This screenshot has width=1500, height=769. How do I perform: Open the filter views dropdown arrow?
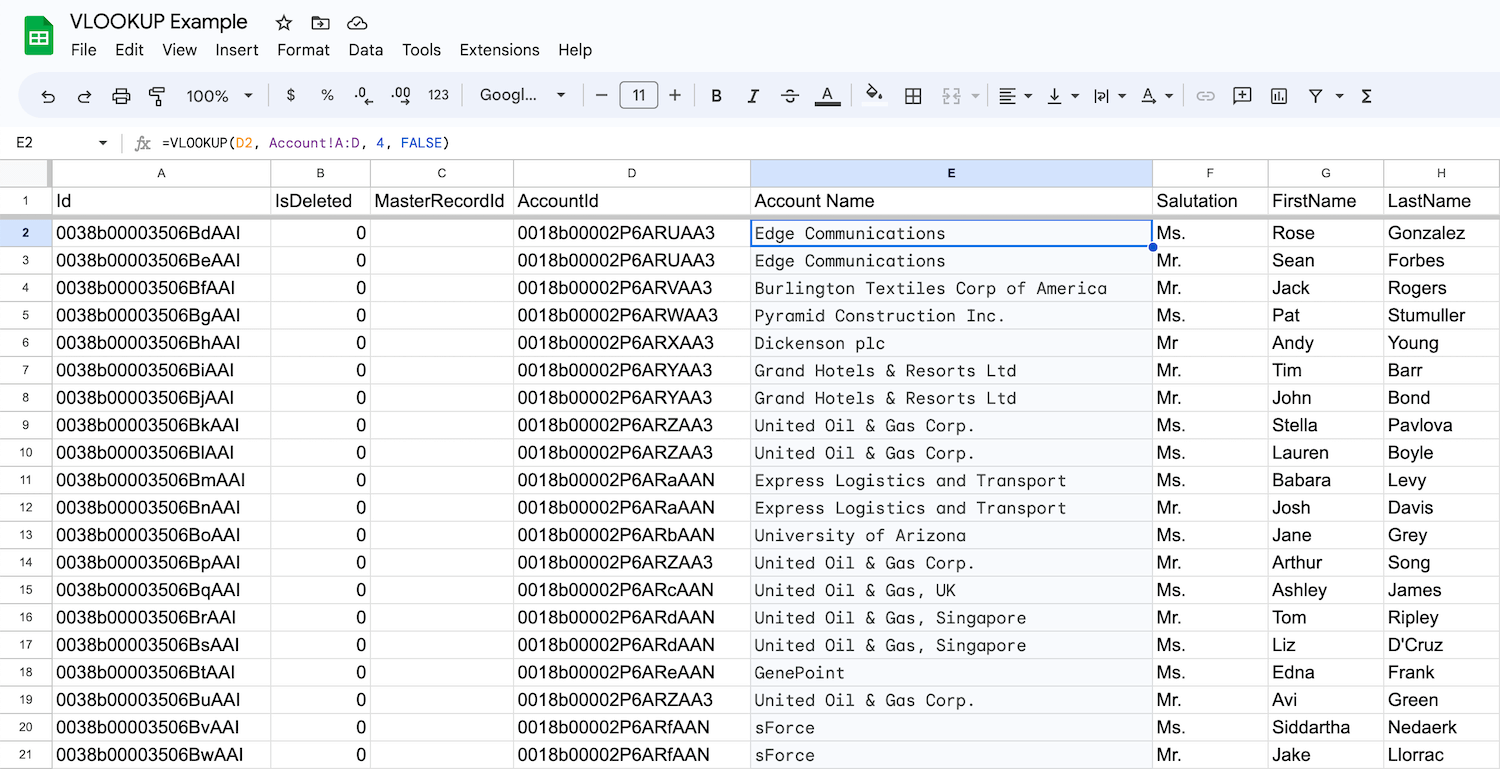1339,96
